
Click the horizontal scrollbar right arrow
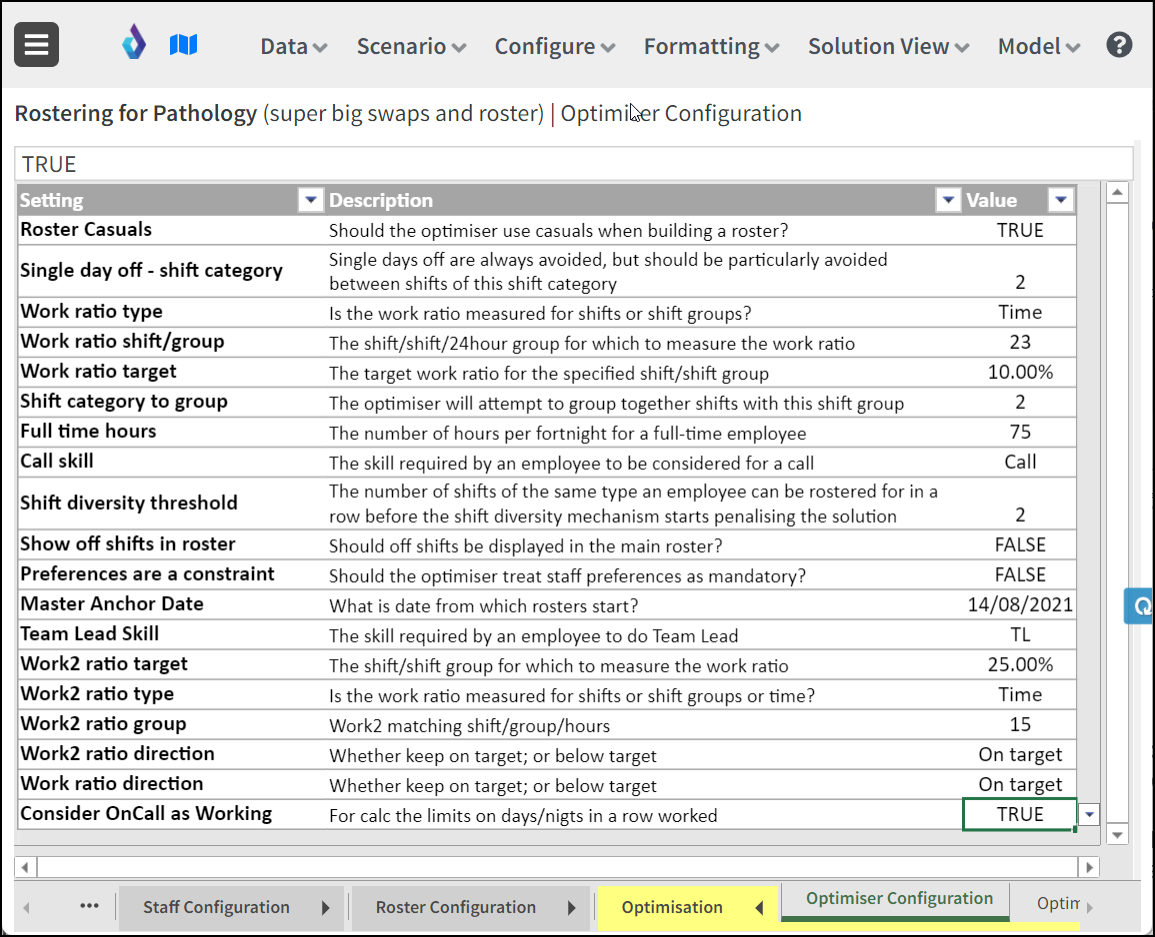(1089, 867)
